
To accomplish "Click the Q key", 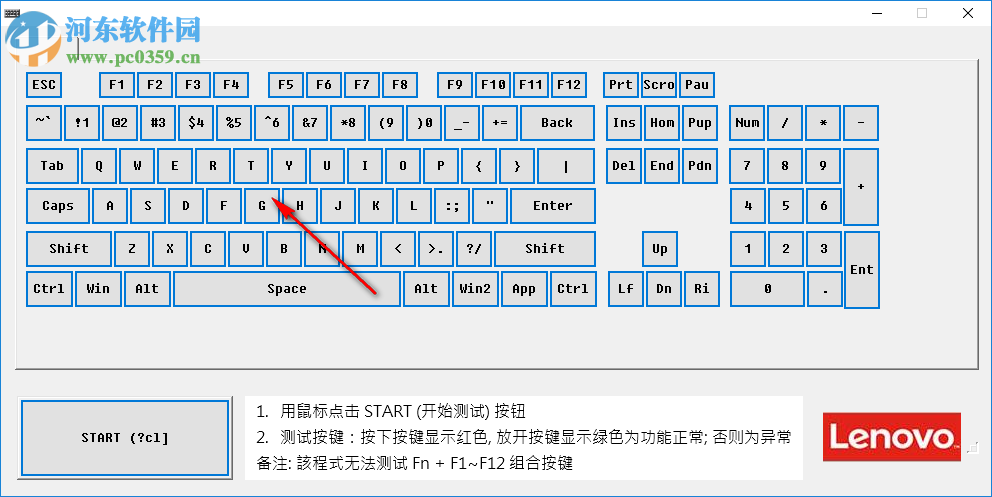I will 99,166.
